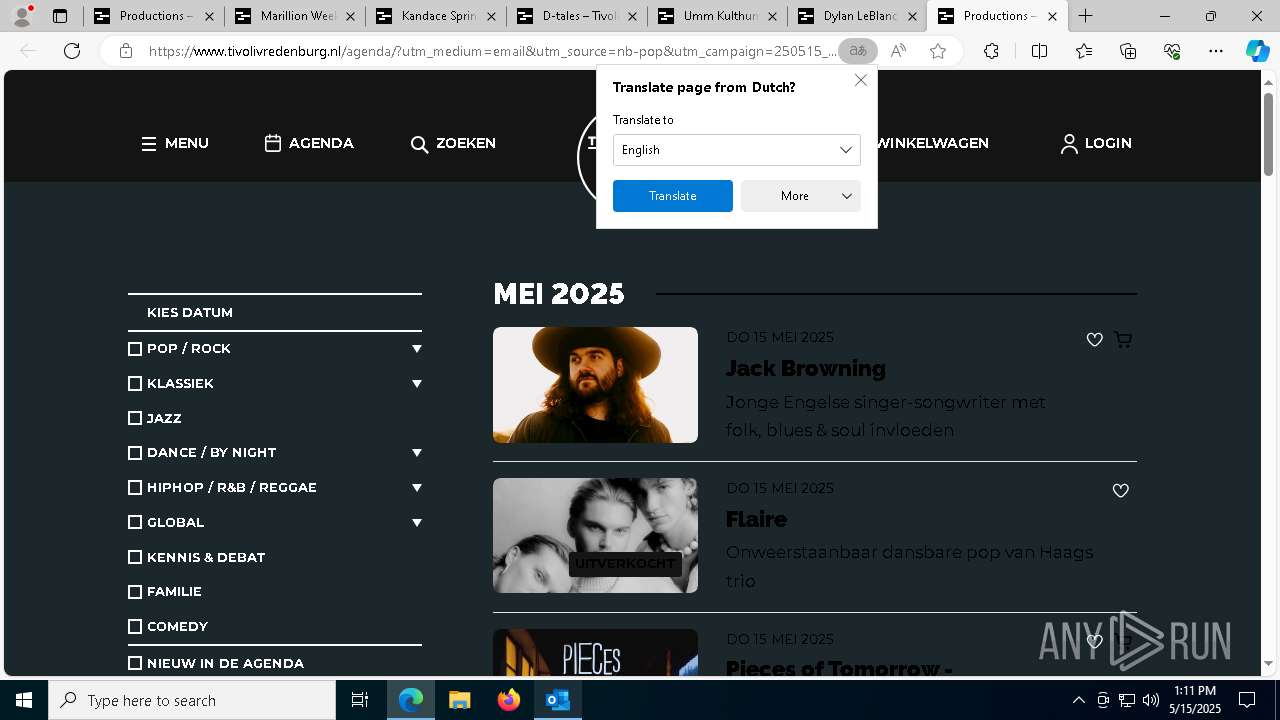Open Outlook in taskbar
The width and height of the screenshot is (1280, 720).
pos(557,700)
